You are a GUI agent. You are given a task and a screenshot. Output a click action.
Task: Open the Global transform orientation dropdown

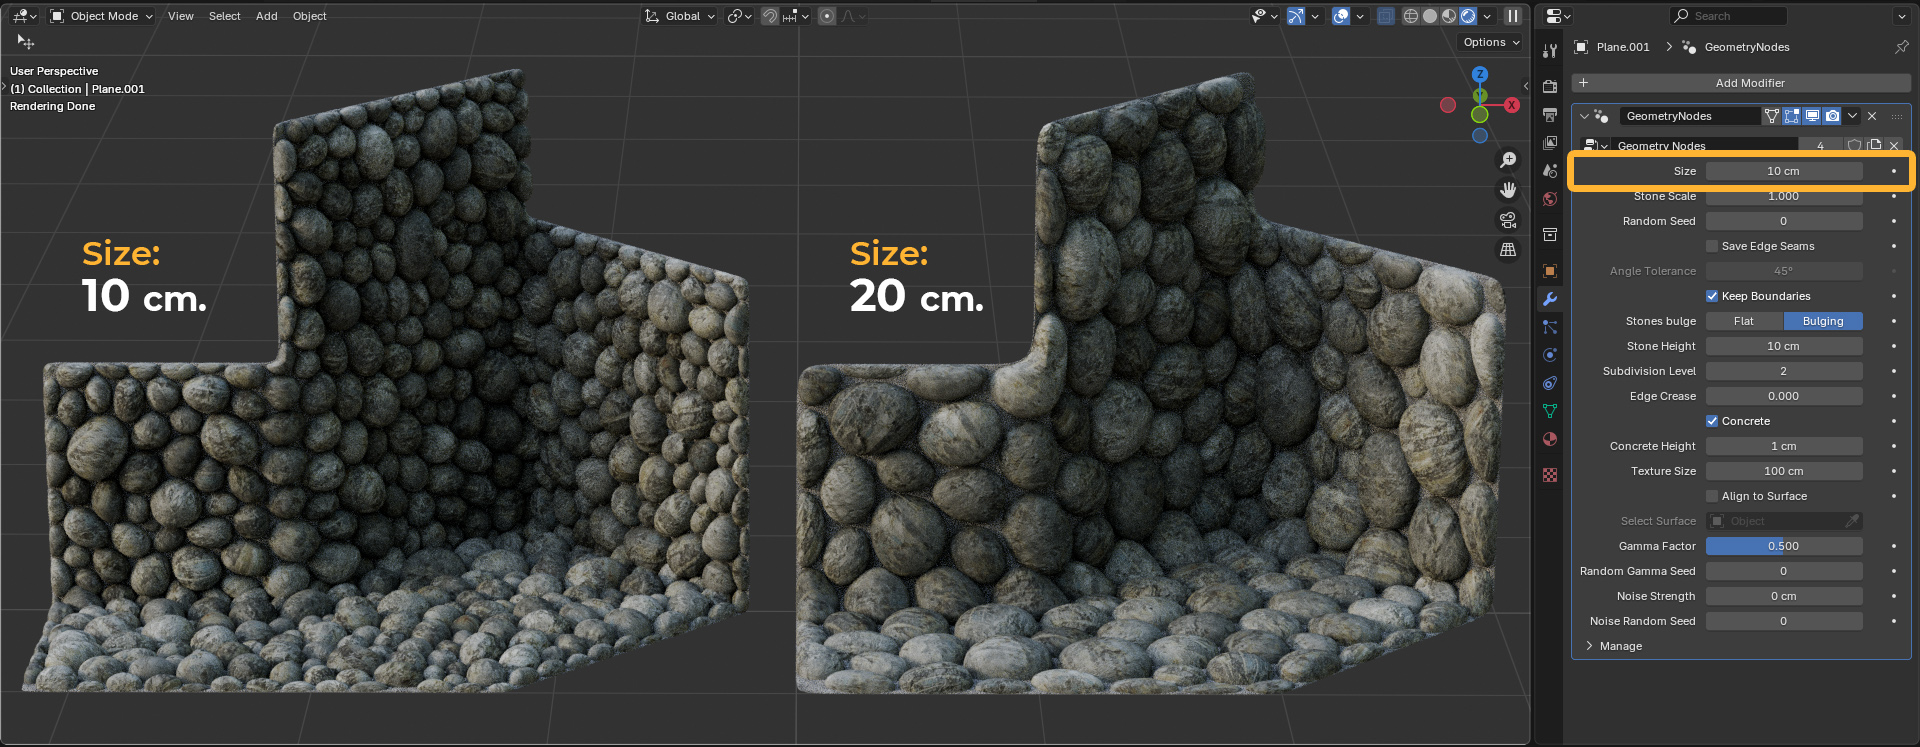(680, 16)
